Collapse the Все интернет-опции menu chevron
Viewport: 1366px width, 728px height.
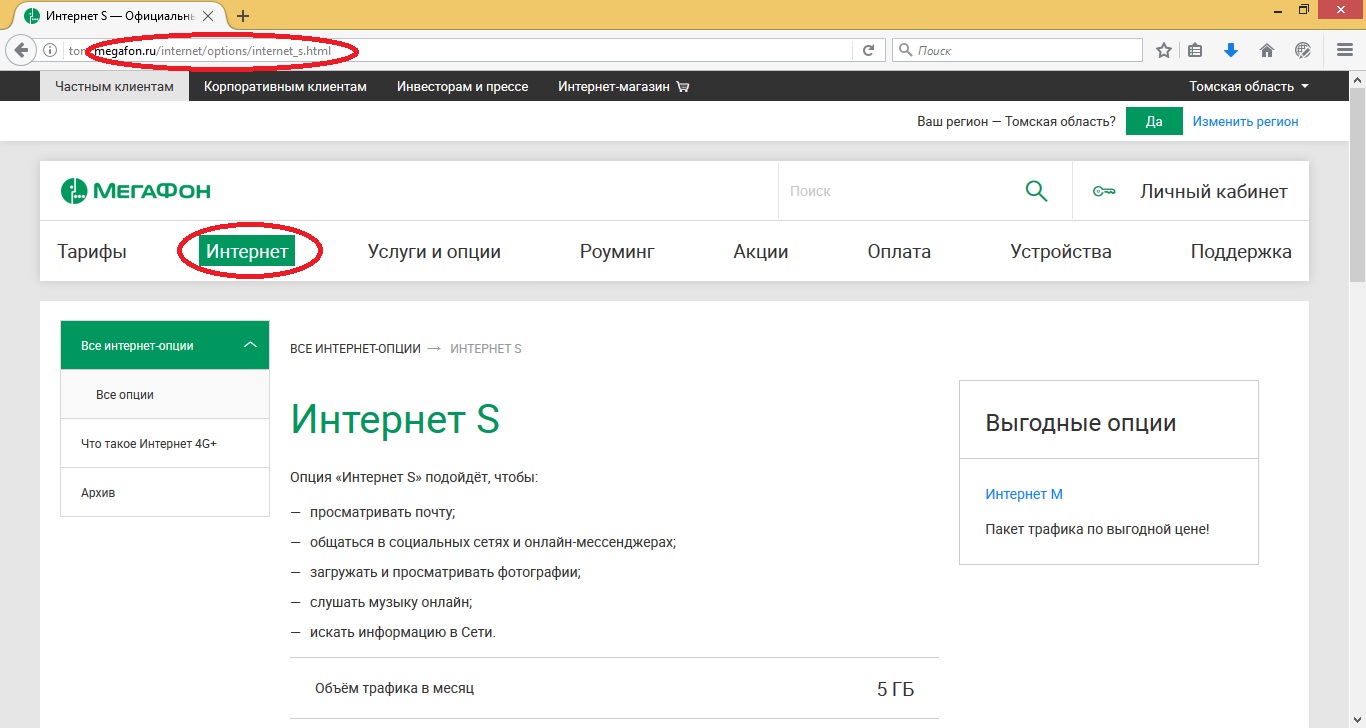(250, 343)
